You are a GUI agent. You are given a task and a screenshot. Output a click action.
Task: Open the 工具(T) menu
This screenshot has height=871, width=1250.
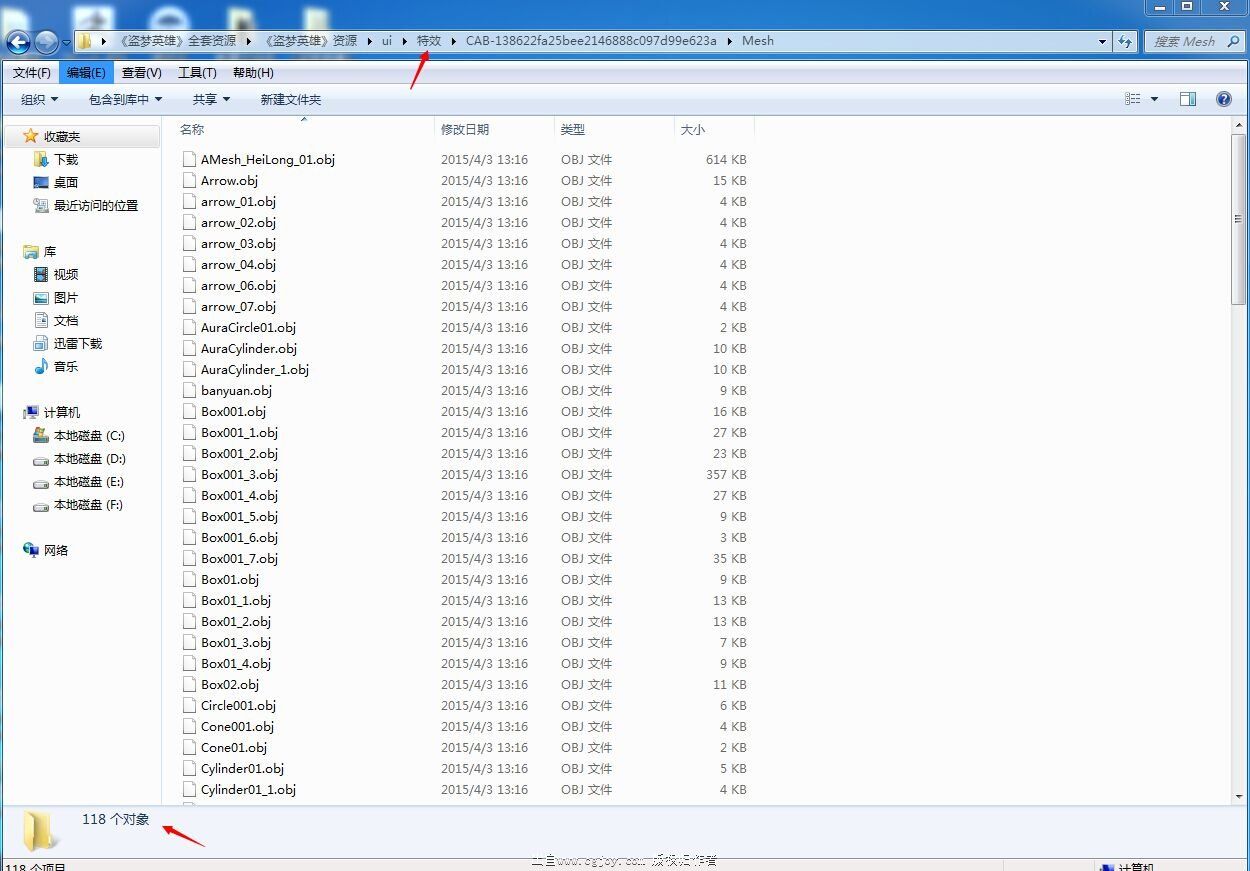197,72
